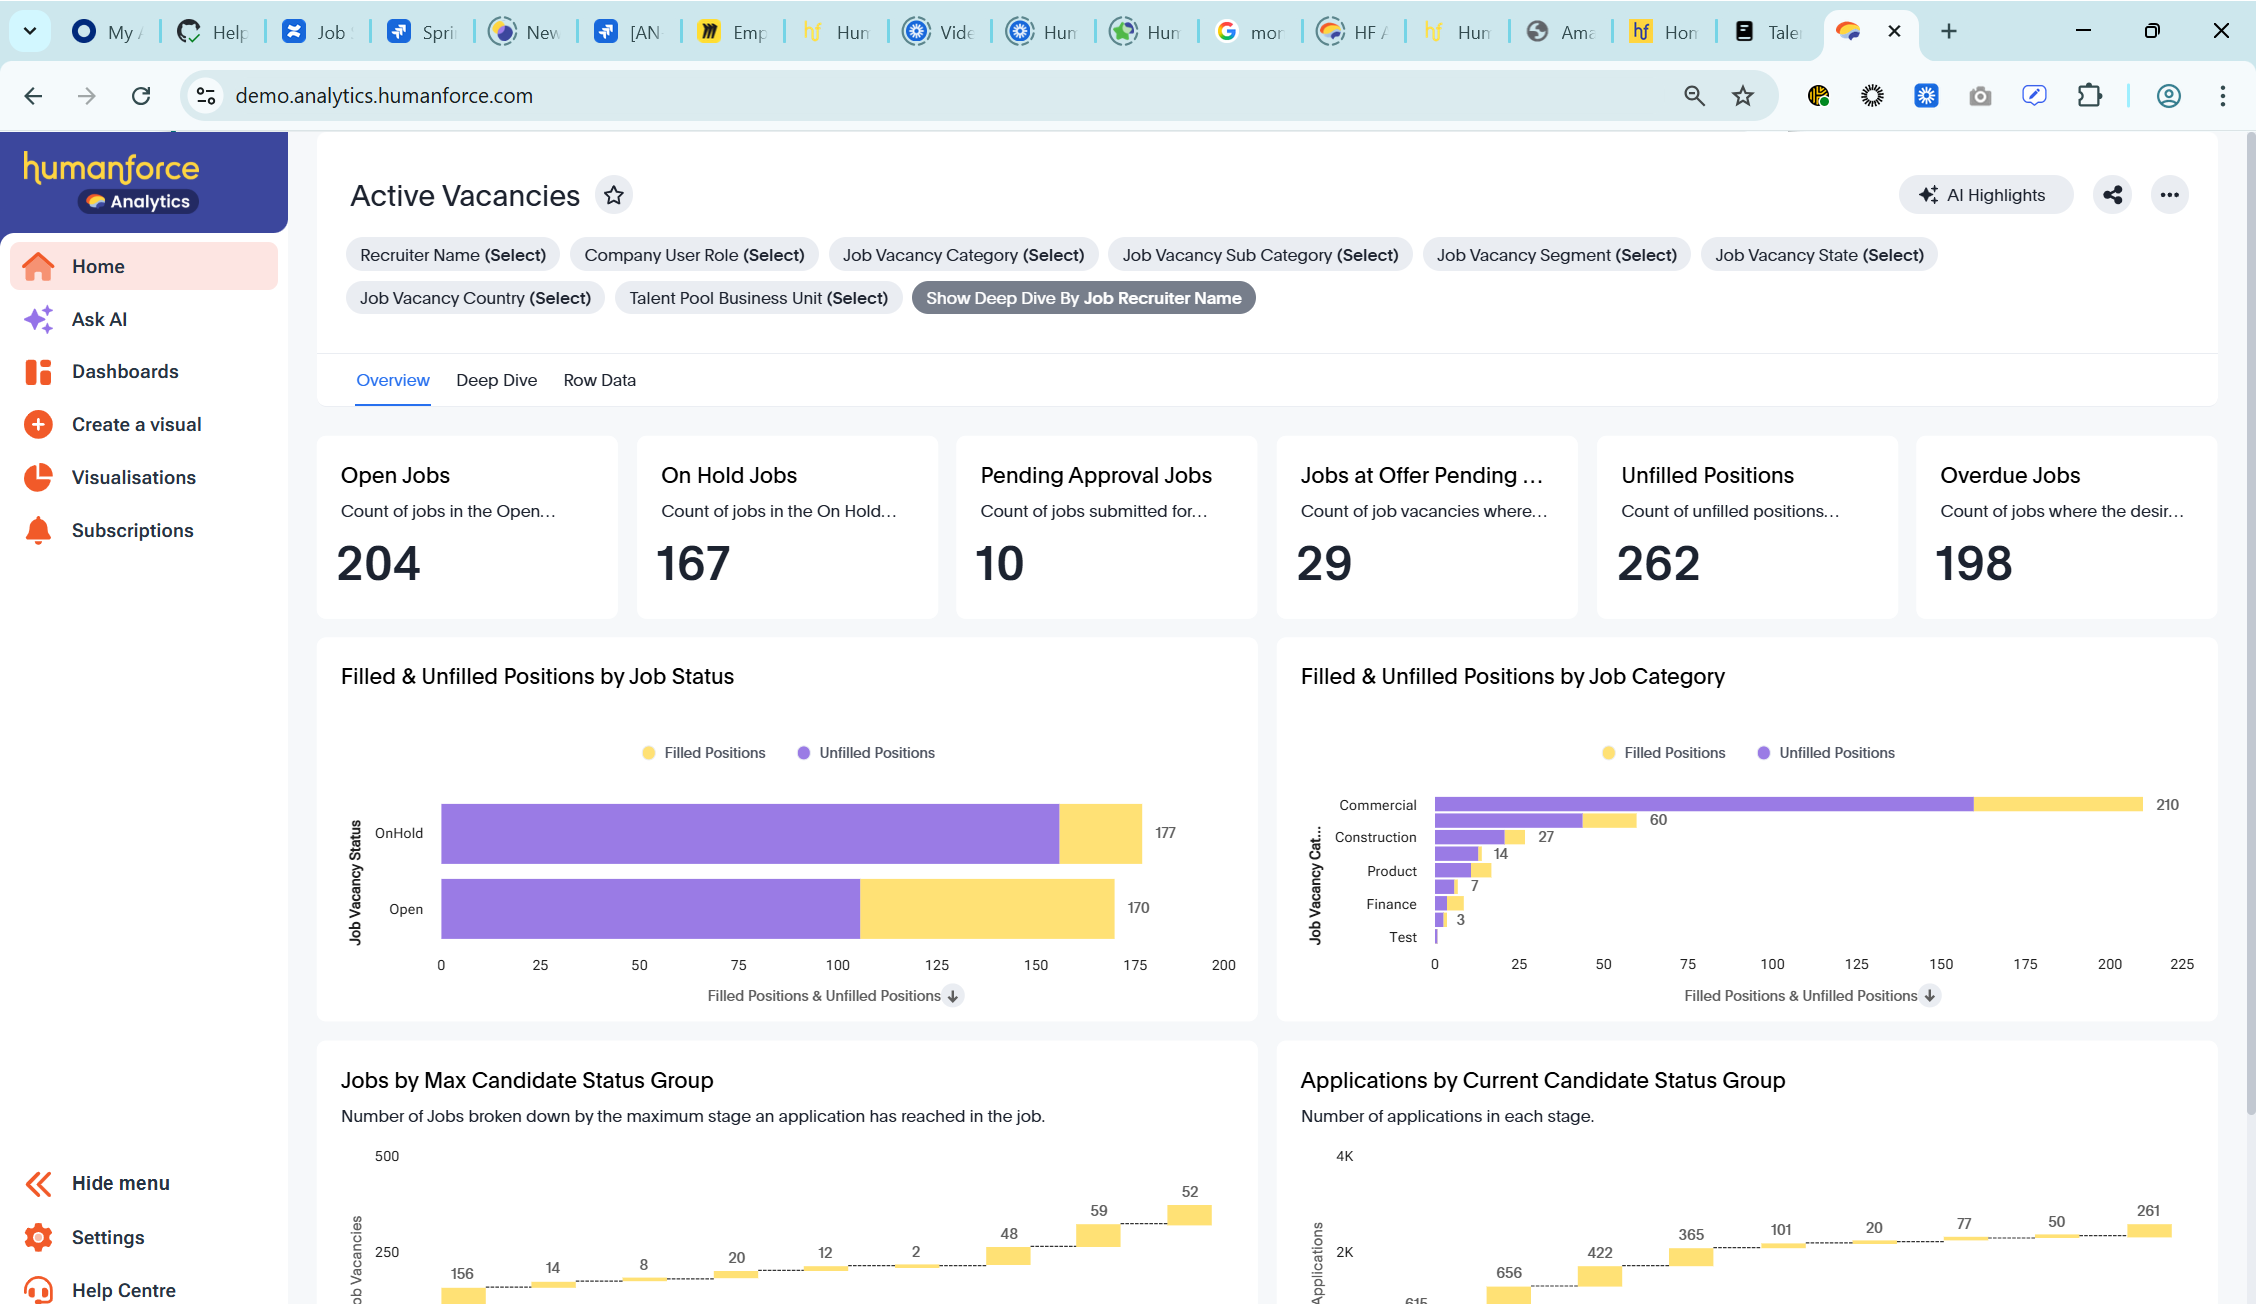Click the camera extension icon

(1980, 96)
